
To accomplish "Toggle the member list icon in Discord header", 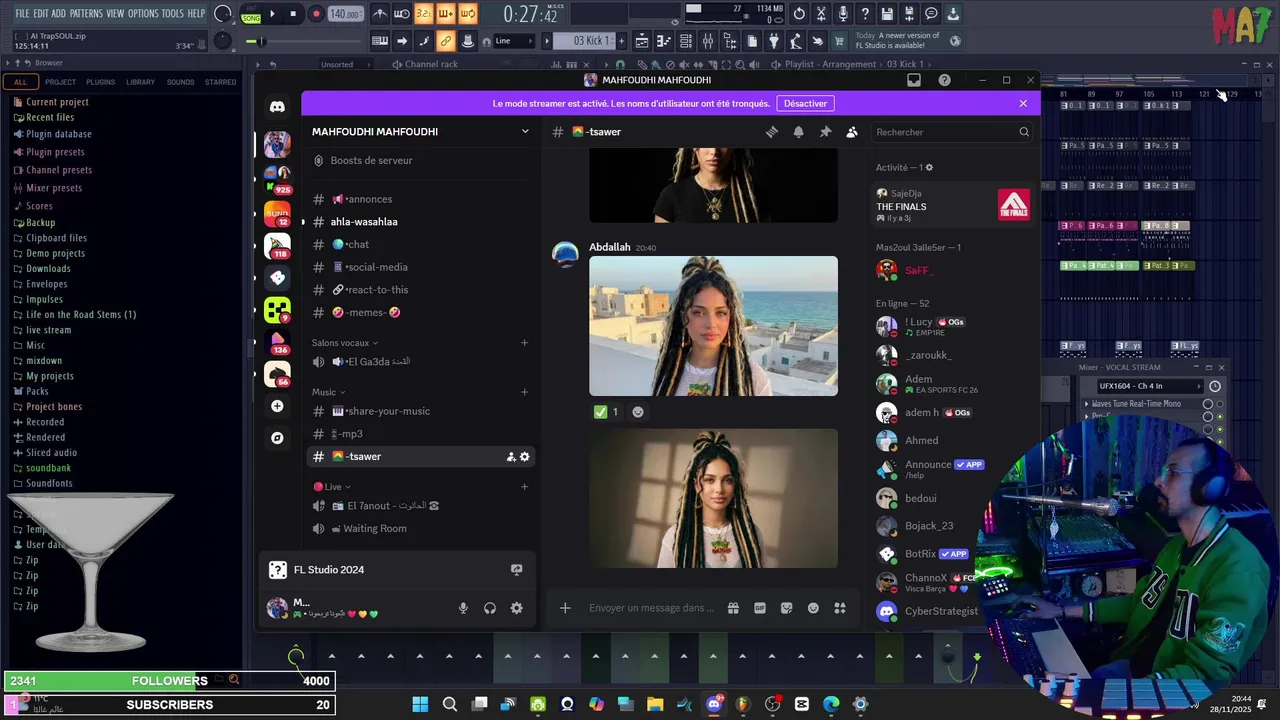I will 852,132.
